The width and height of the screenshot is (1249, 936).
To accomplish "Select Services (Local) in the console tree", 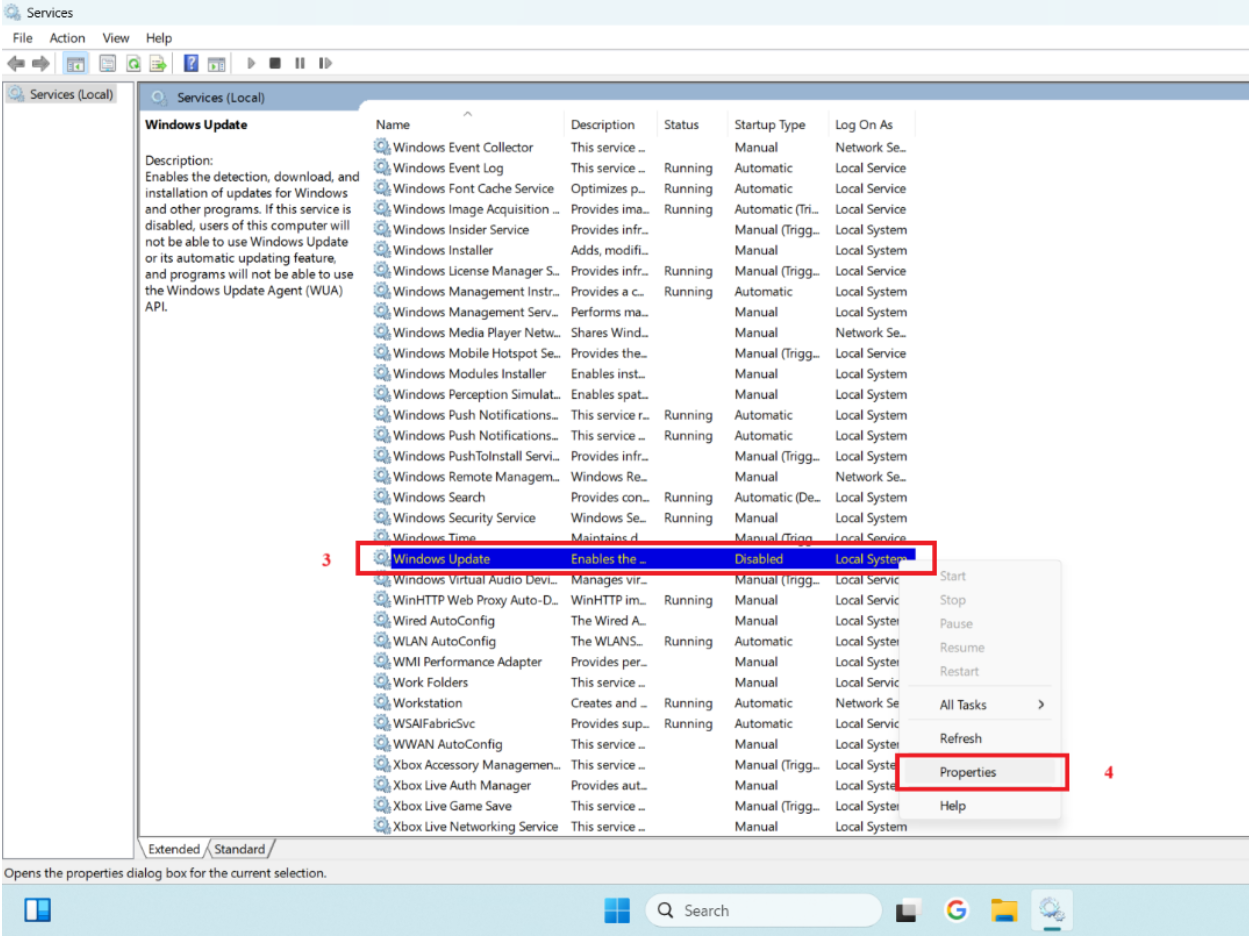I will pos(71,94).
